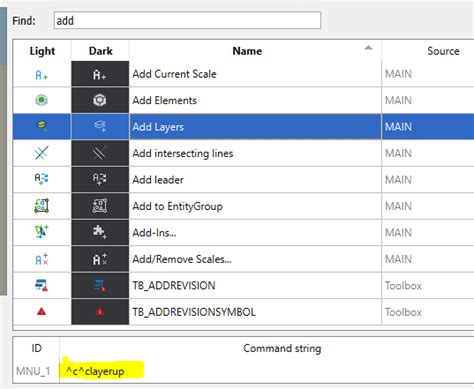Click the Dark column header
The width and height of the screenshot is (474, 389).
(100, 51)
